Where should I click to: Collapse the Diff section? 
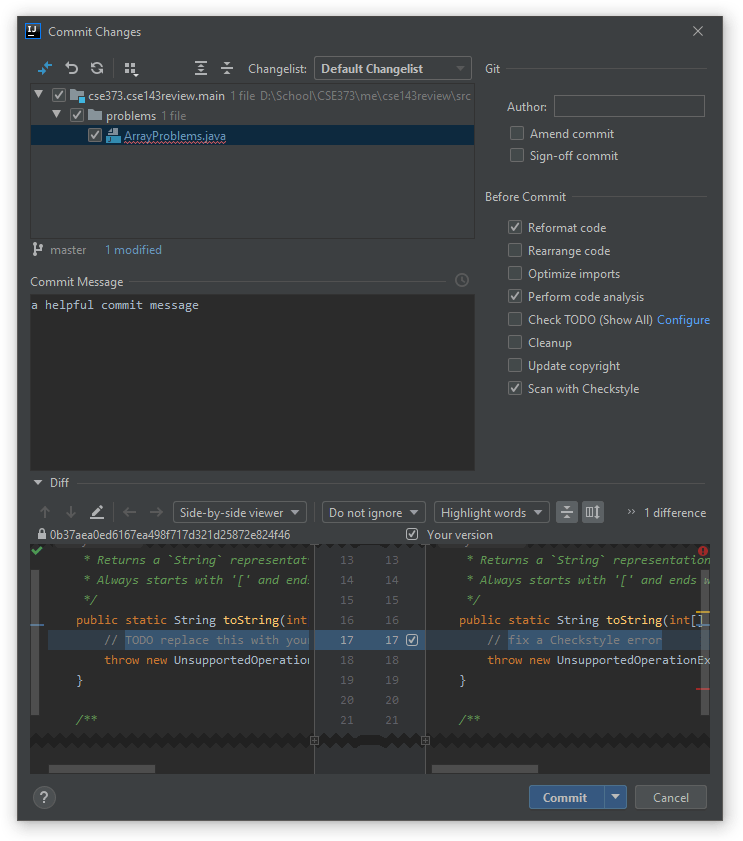(x=38, y=483)
